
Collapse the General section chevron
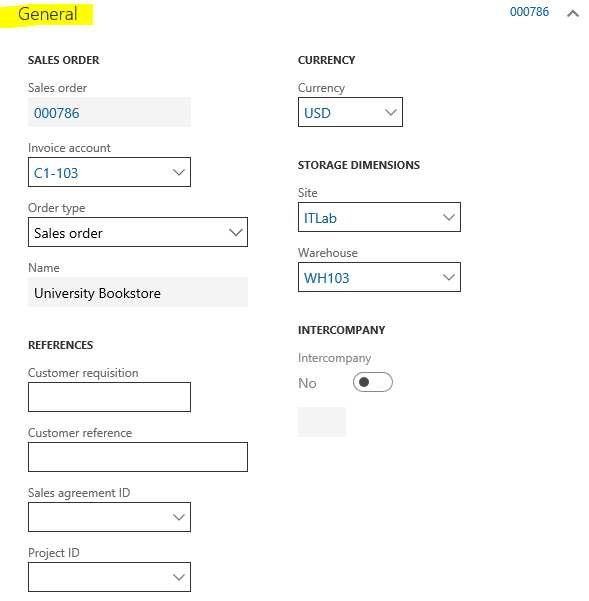point(573,13)
